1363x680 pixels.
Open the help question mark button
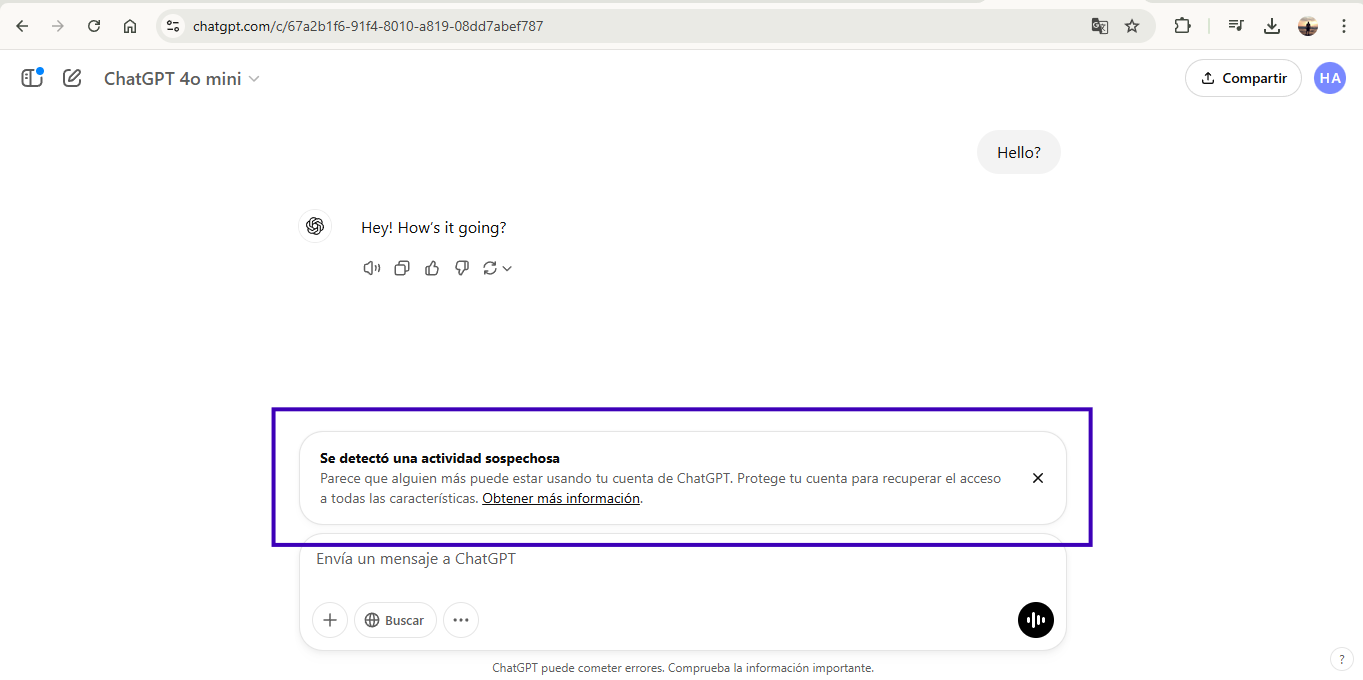(x=1341, y=659)
